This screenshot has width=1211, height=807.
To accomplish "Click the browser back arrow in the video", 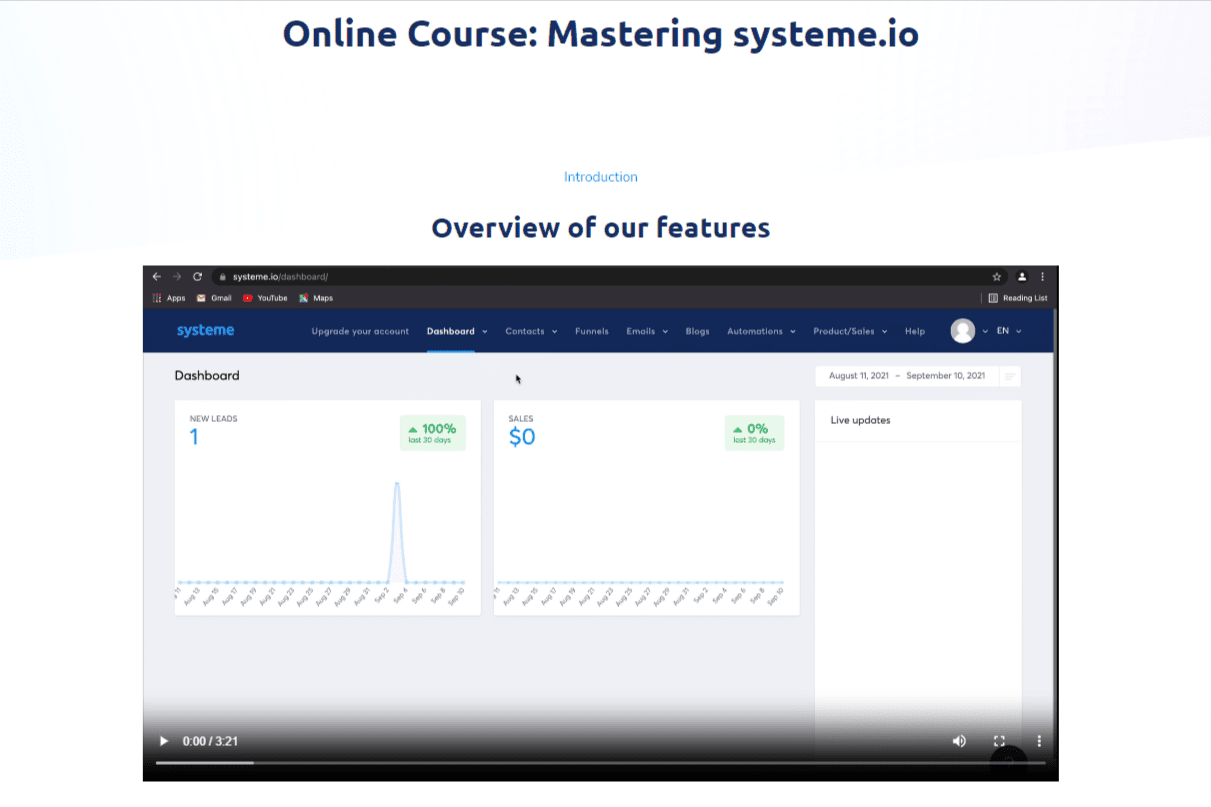I will point(157,276).
